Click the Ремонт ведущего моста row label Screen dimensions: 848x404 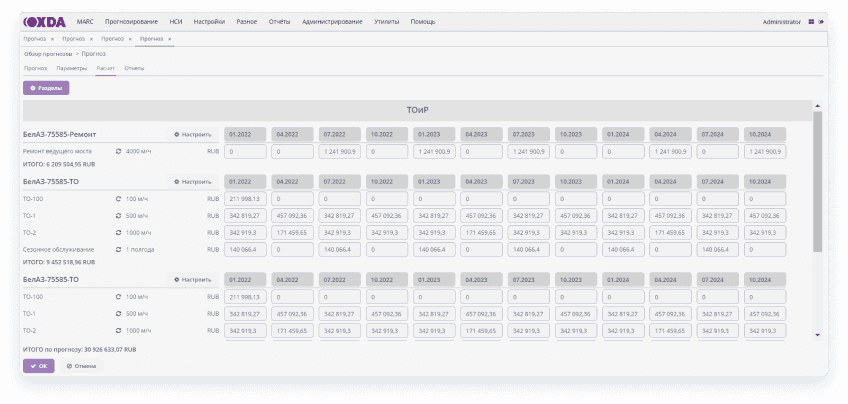(57, 151)
